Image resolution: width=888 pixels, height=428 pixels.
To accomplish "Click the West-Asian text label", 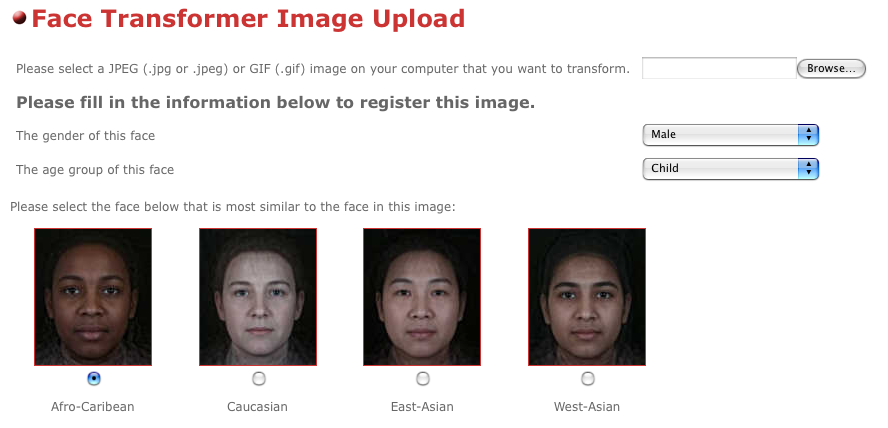I will [587, 406].
